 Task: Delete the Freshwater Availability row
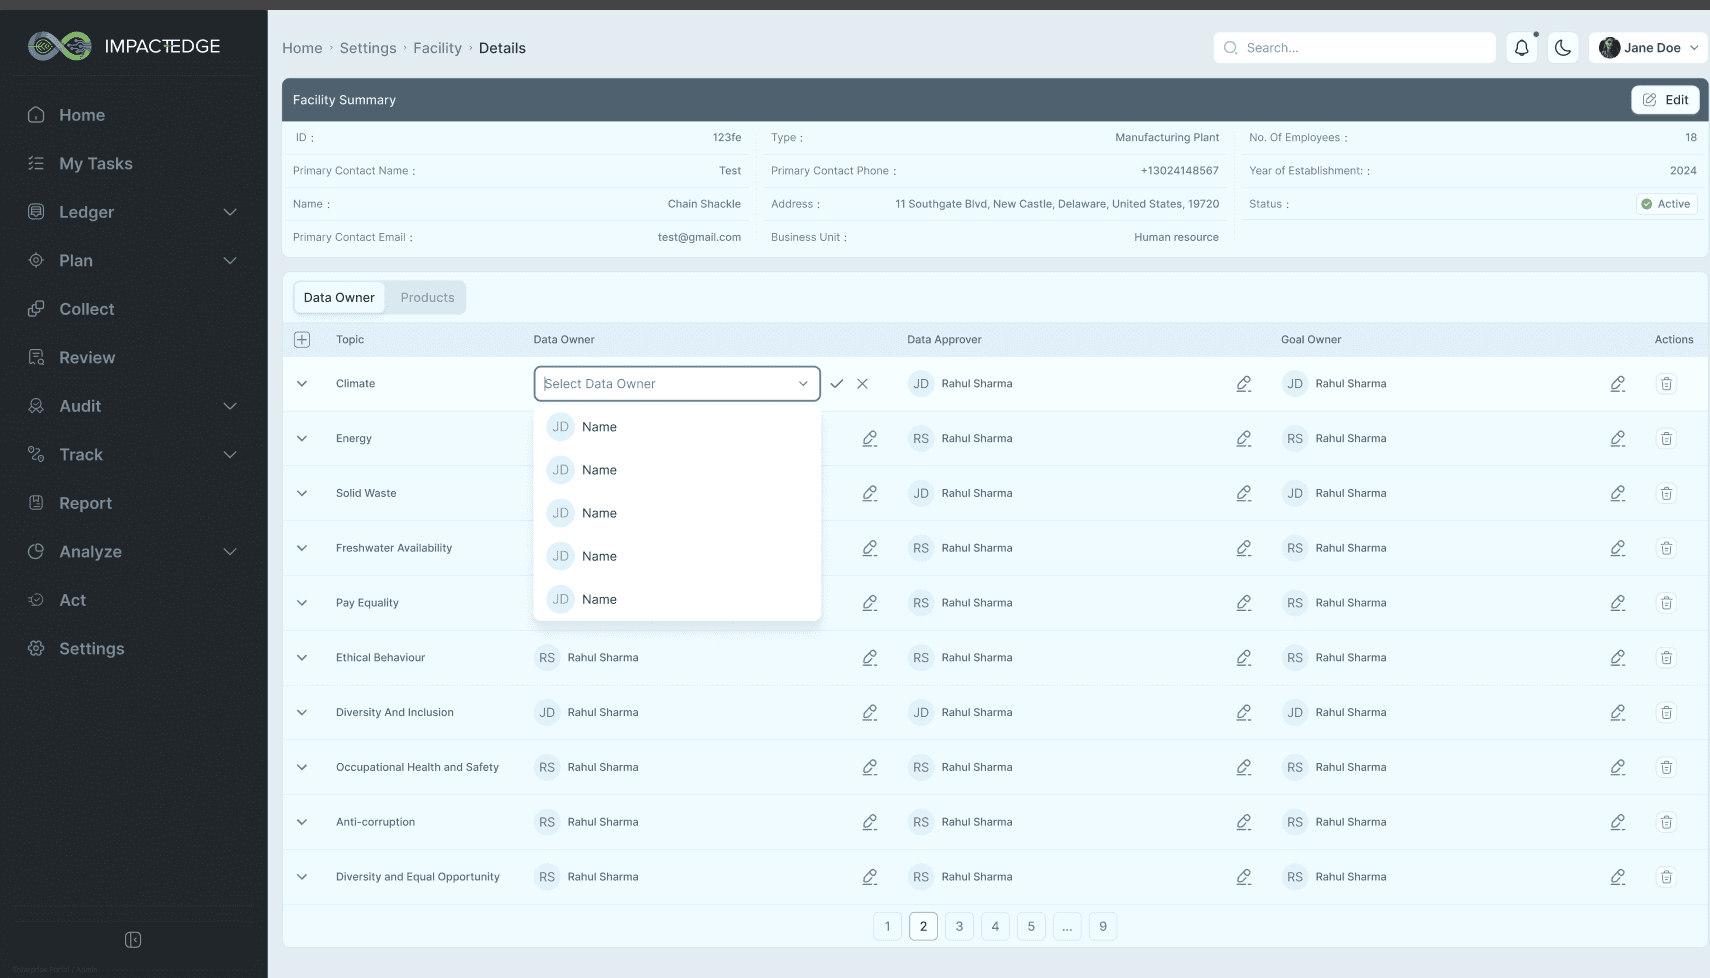pos(1666,548)
